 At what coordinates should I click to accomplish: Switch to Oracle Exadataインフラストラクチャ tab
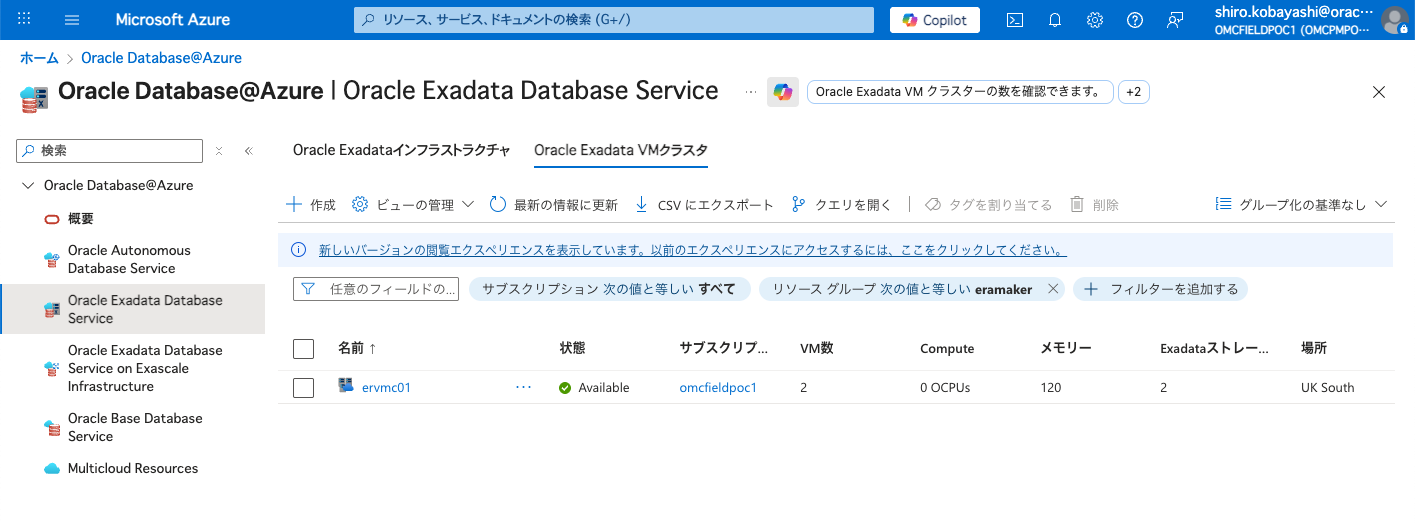pyautogui.click(x=402, y=150)
